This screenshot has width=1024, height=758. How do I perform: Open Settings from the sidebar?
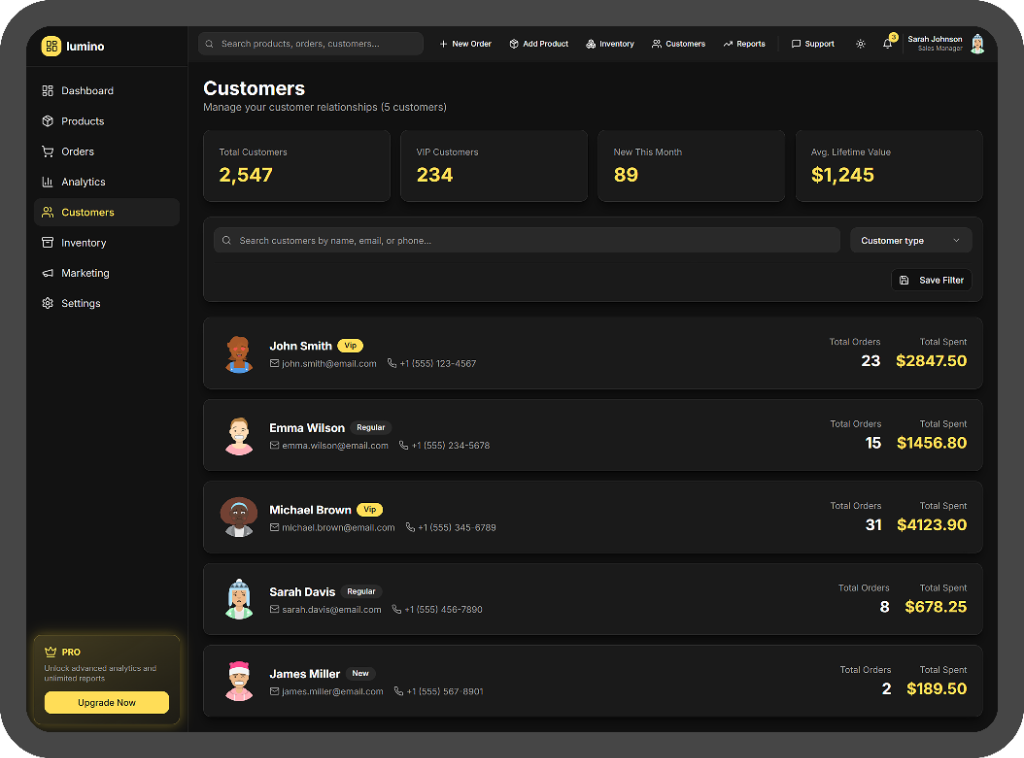(x=80, y=304)
